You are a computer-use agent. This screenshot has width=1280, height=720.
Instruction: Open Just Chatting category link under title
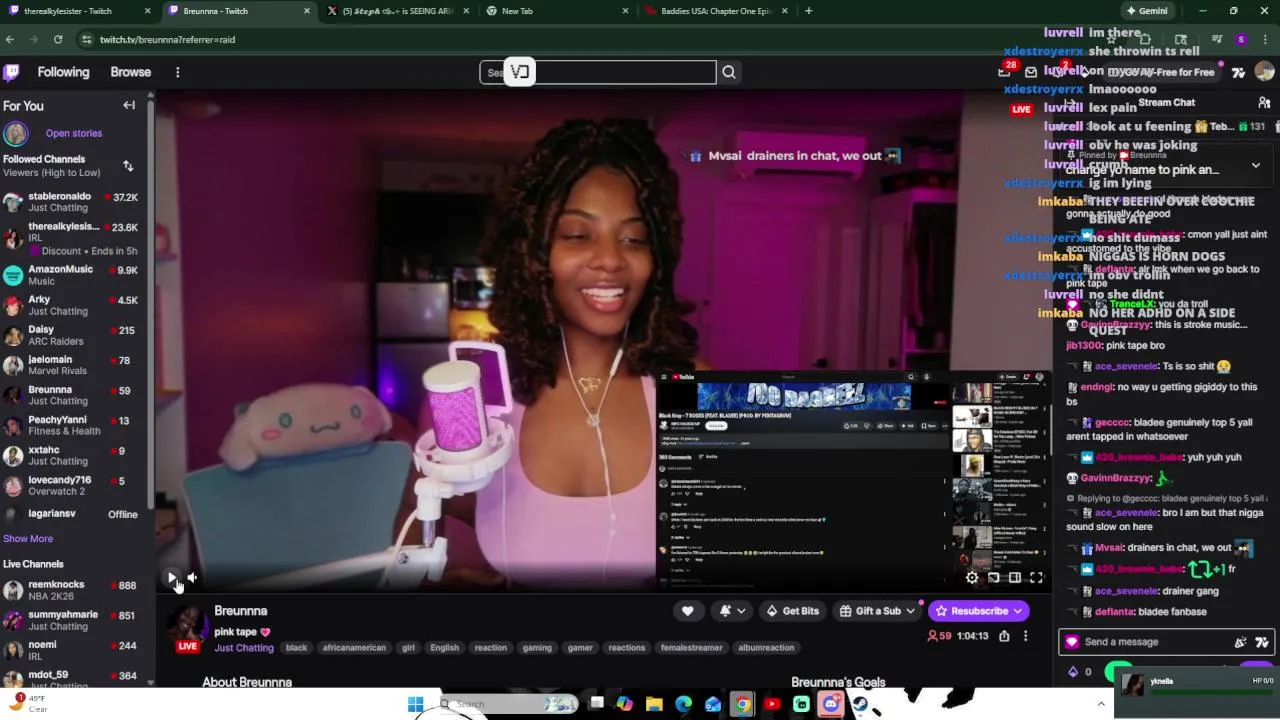coord(244,648)
